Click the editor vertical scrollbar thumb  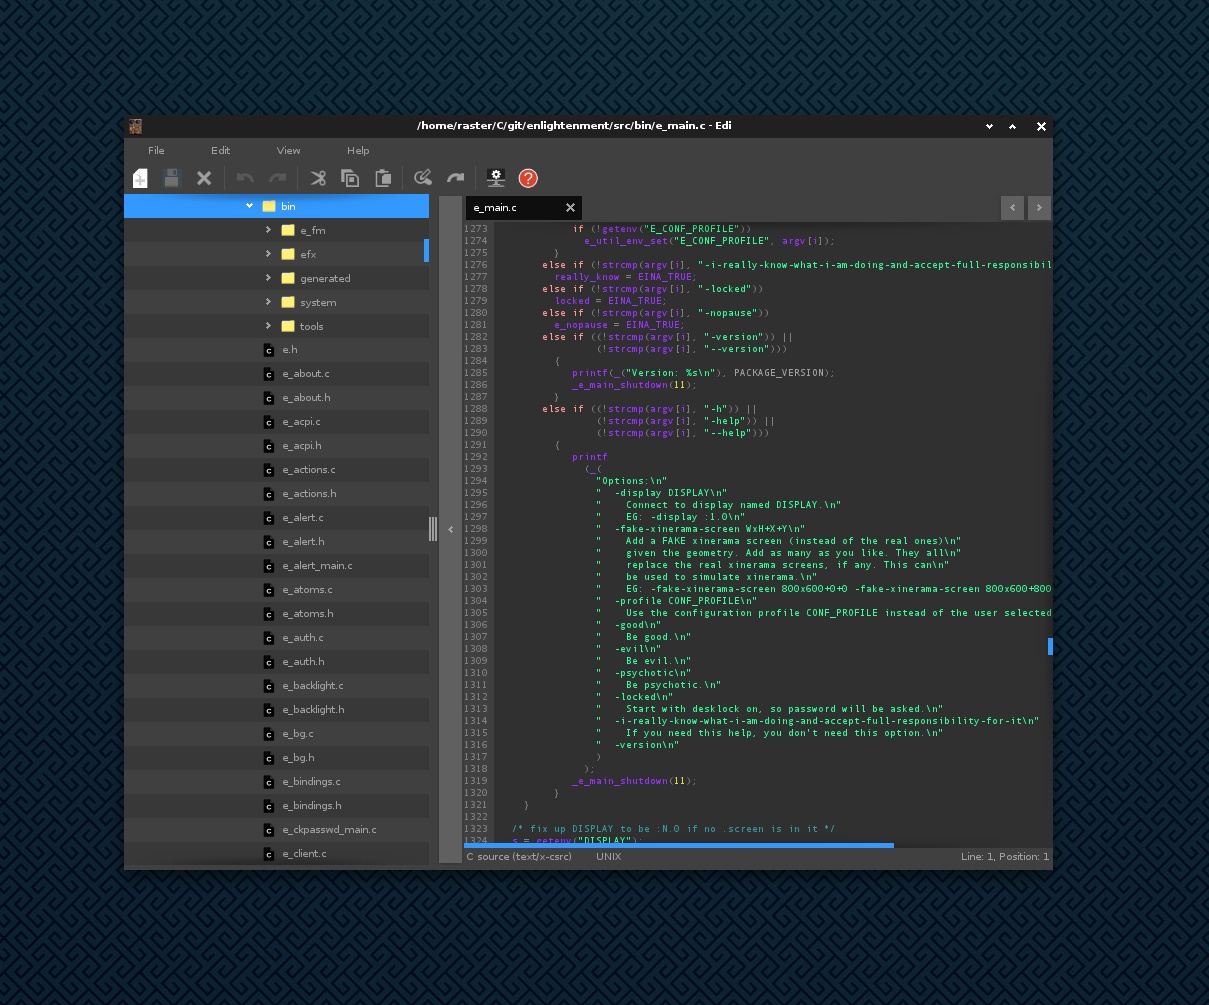[x=1050, y=647]
